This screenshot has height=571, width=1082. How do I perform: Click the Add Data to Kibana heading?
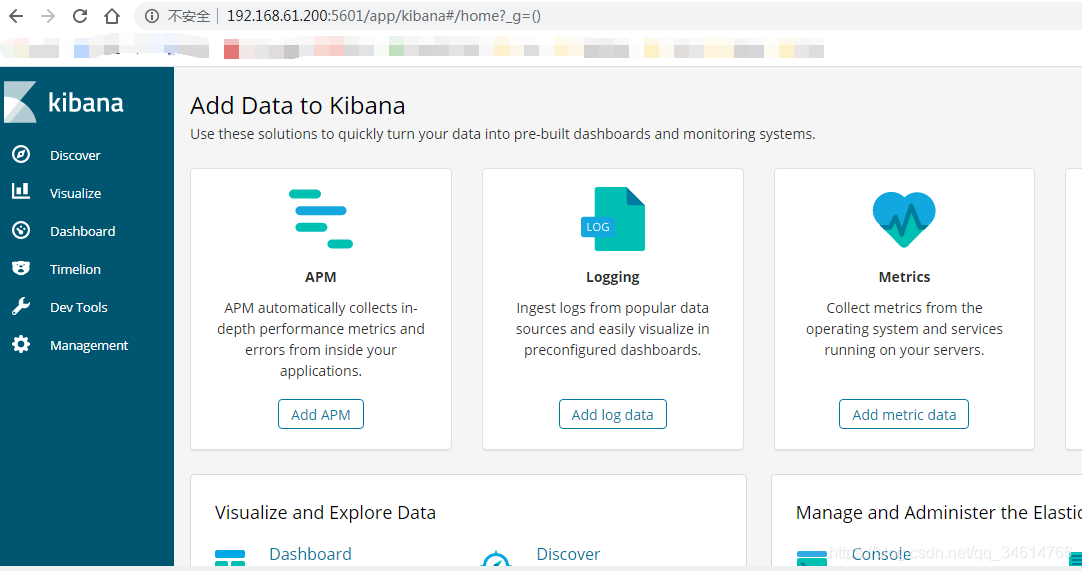click(x=298, y=106)
